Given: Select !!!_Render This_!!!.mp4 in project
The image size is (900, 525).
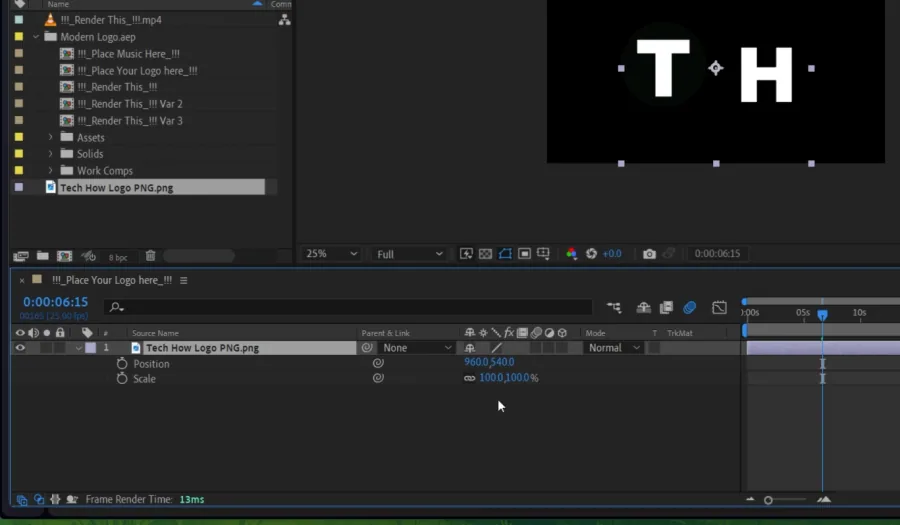Looking at the screenshot, I should (111, 20).
